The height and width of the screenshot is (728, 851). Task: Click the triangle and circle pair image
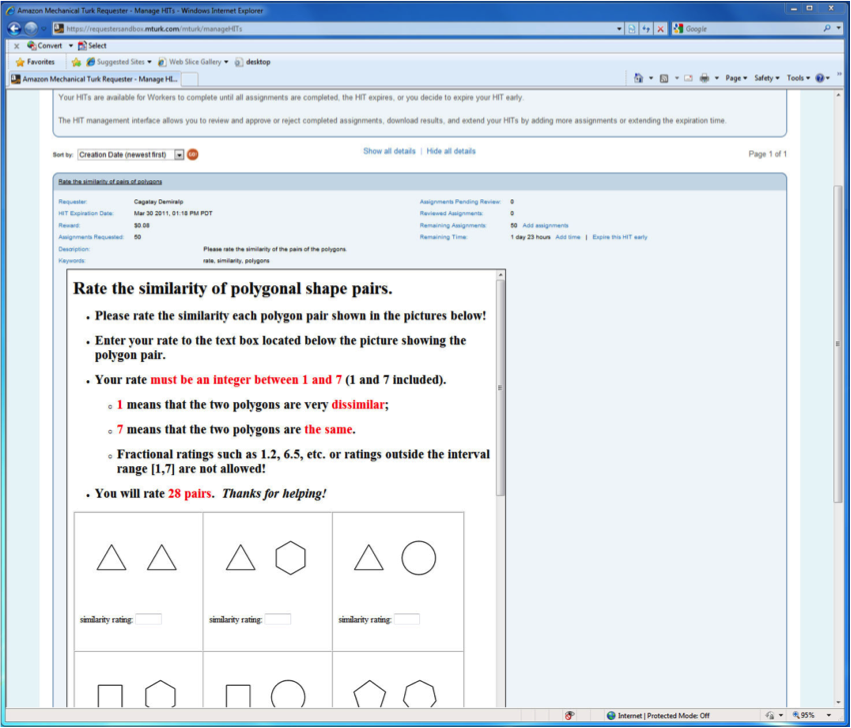coord(395,558)
